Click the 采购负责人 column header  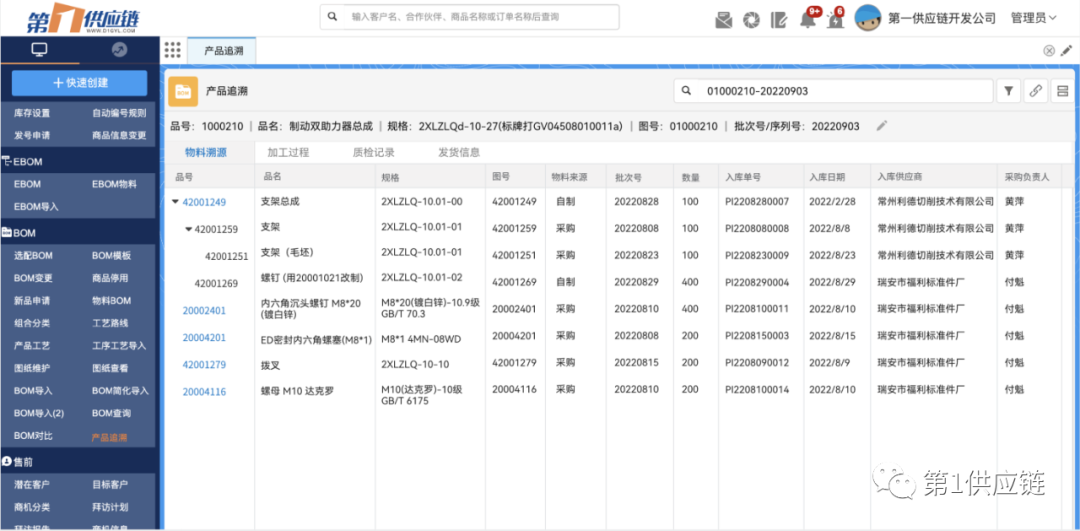tap(1027, 177)
